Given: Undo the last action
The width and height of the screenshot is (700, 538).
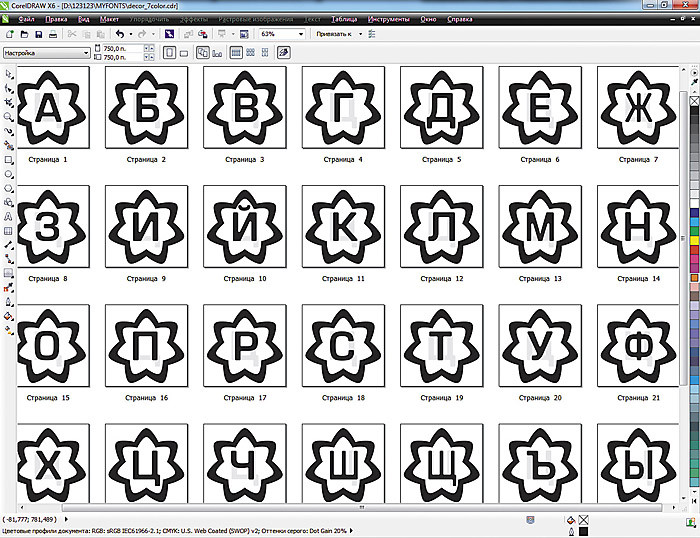Looking at the screenshot, I should click(x=120, y=34).
